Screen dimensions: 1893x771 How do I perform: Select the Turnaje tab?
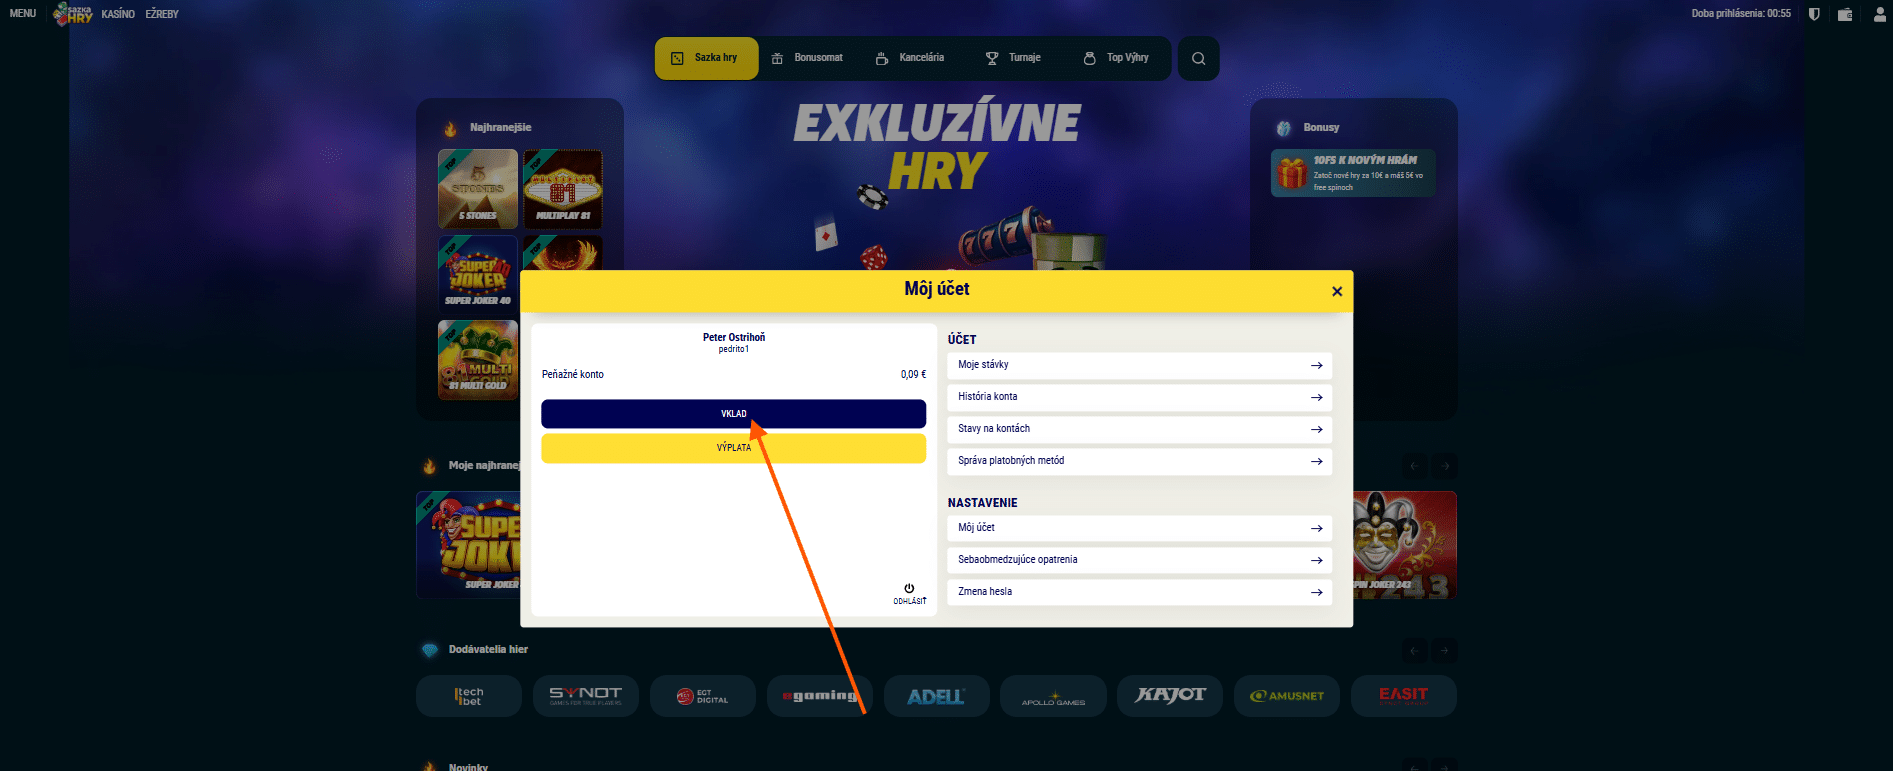pyautogui.click(x=1014, y=58)
